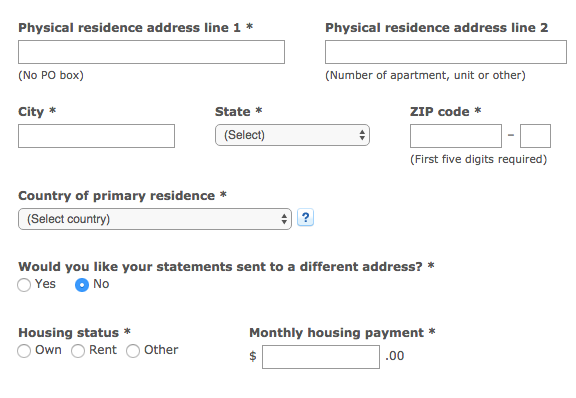
Task: Click into the City text box
Action: [96, 136]
